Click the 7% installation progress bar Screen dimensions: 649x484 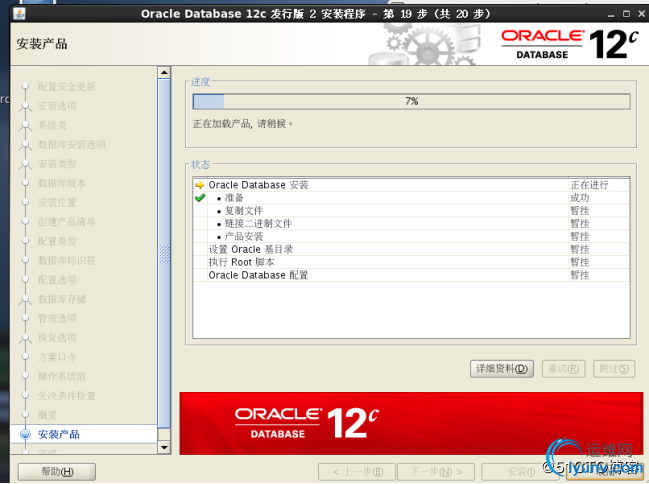(x=411, y=101)
